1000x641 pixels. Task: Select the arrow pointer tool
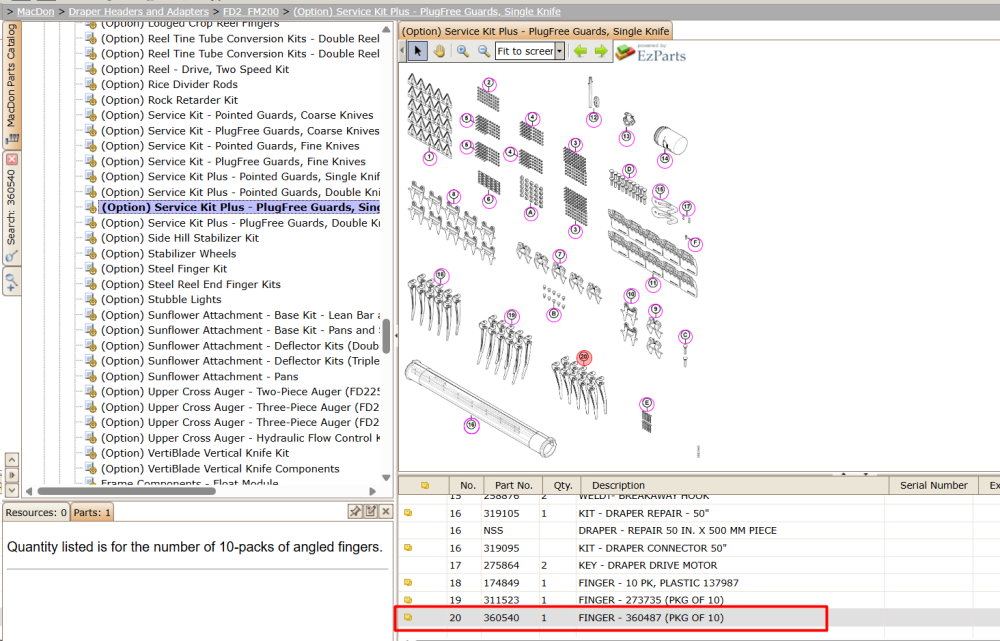point(418,51)
